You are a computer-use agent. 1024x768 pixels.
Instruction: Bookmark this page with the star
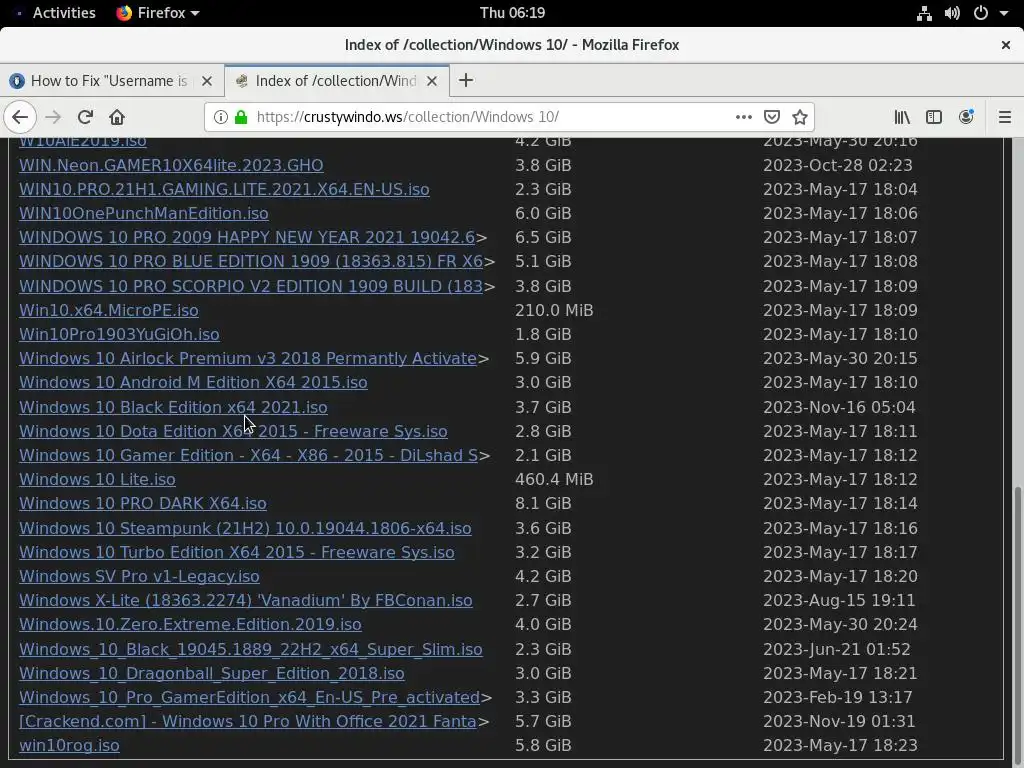point(799,117)
